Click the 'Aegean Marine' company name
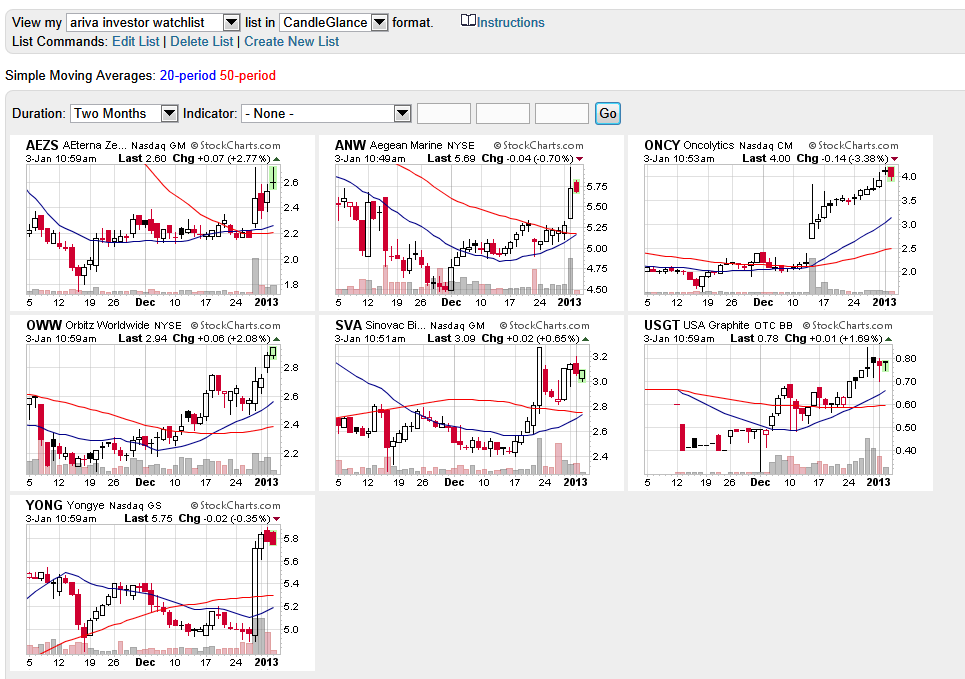 coord(406,145)
